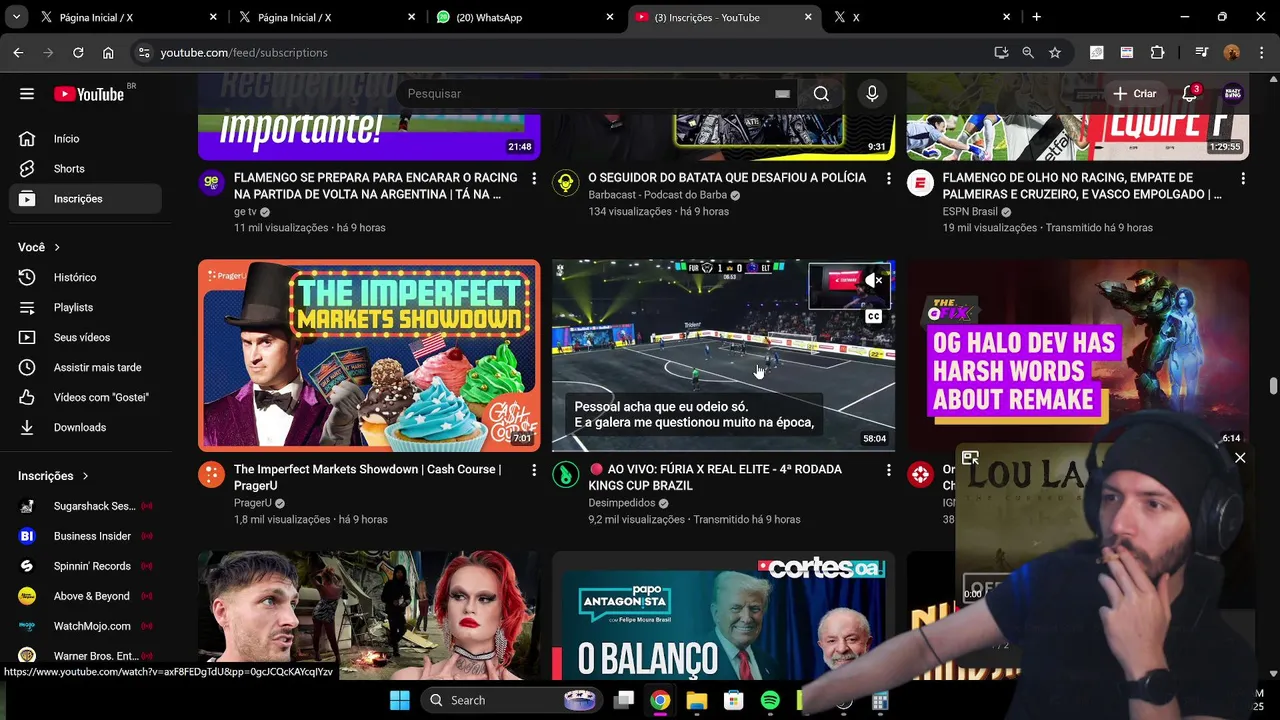The width and height of the screenshot is (1280, 720).
Task: Toggle closed captions on the Kings Cup preview
Action: (x=874, y=316)
